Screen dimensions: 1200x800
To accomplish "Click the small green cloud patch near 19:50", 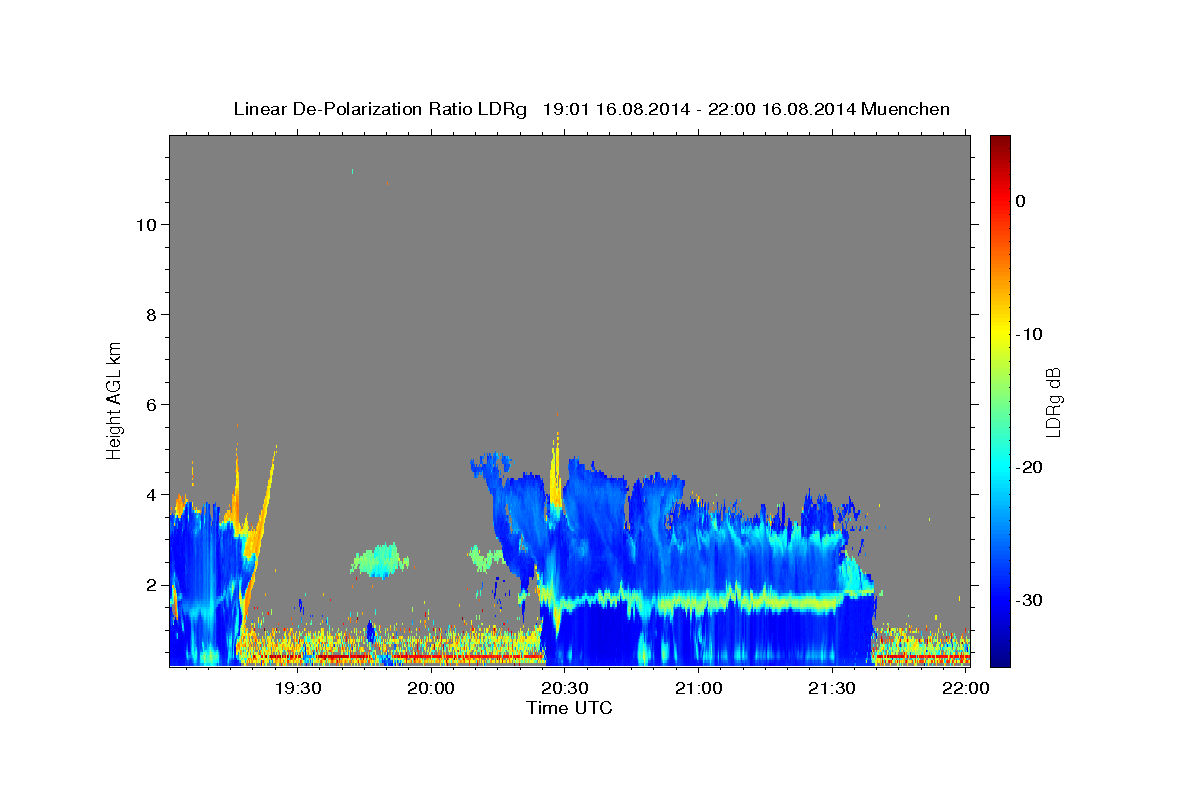I will point(379,559).
